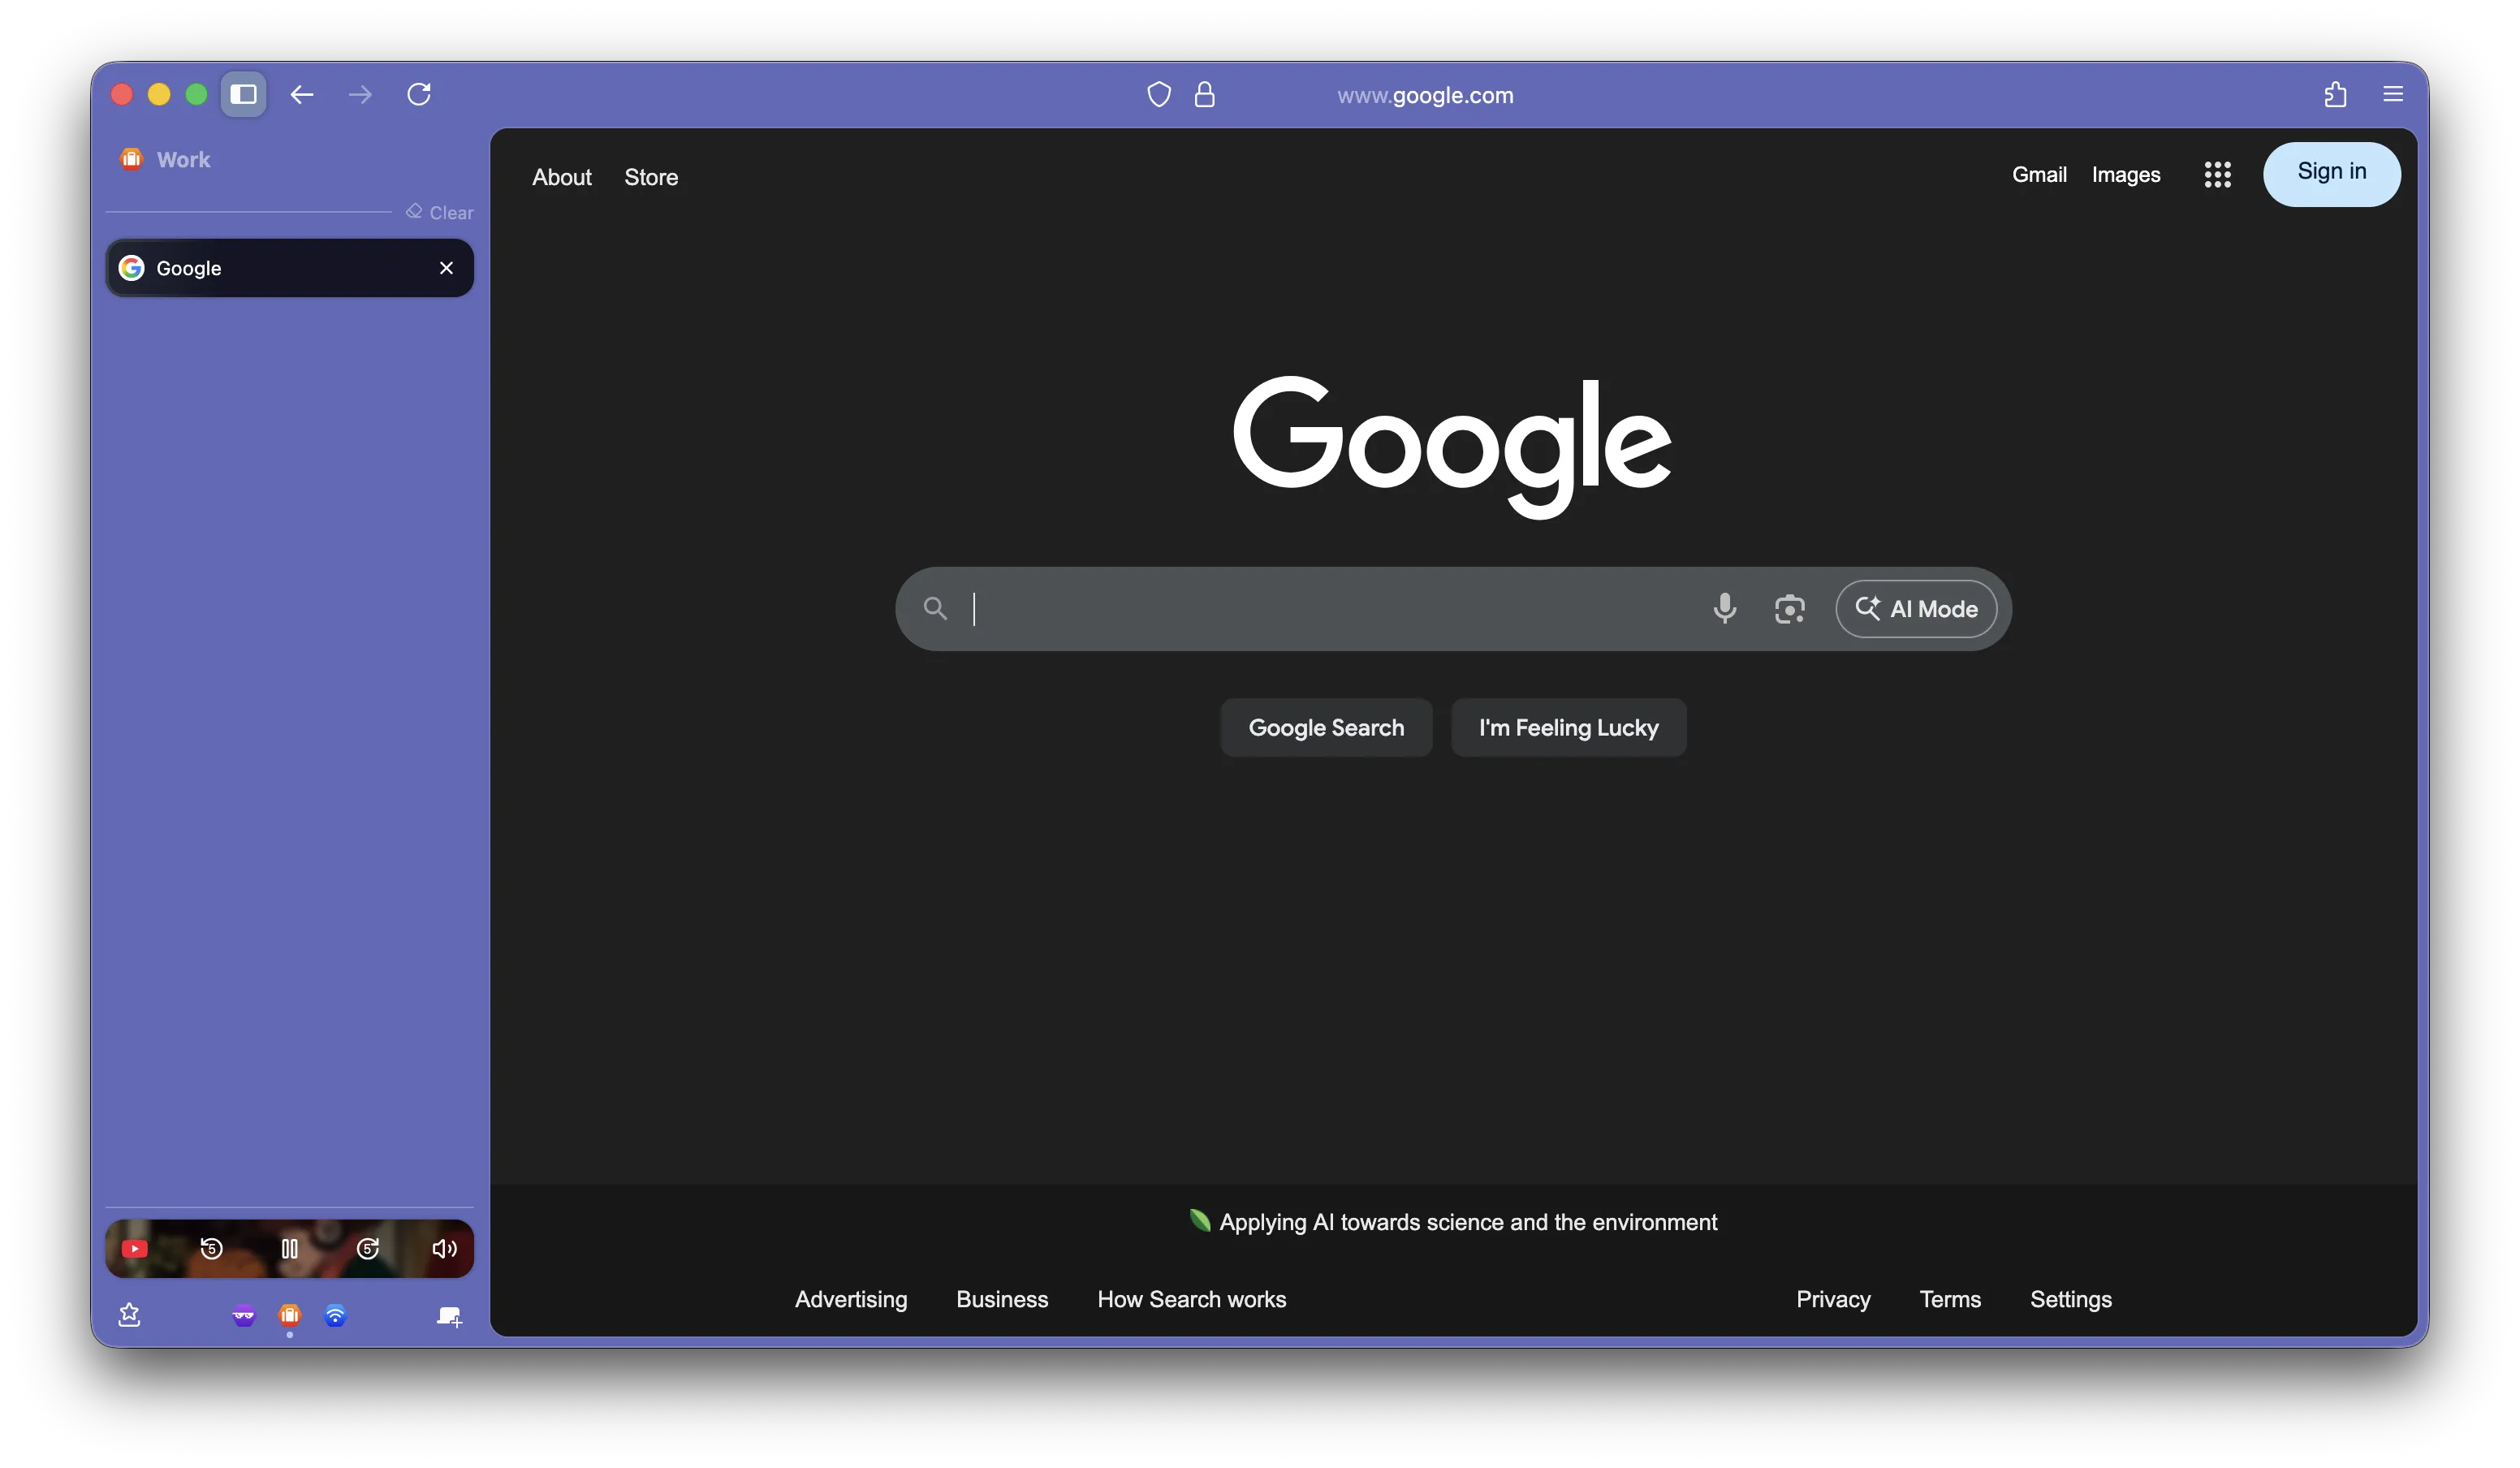
Task: Open the Business footer link
Action: [1002, 1299]
